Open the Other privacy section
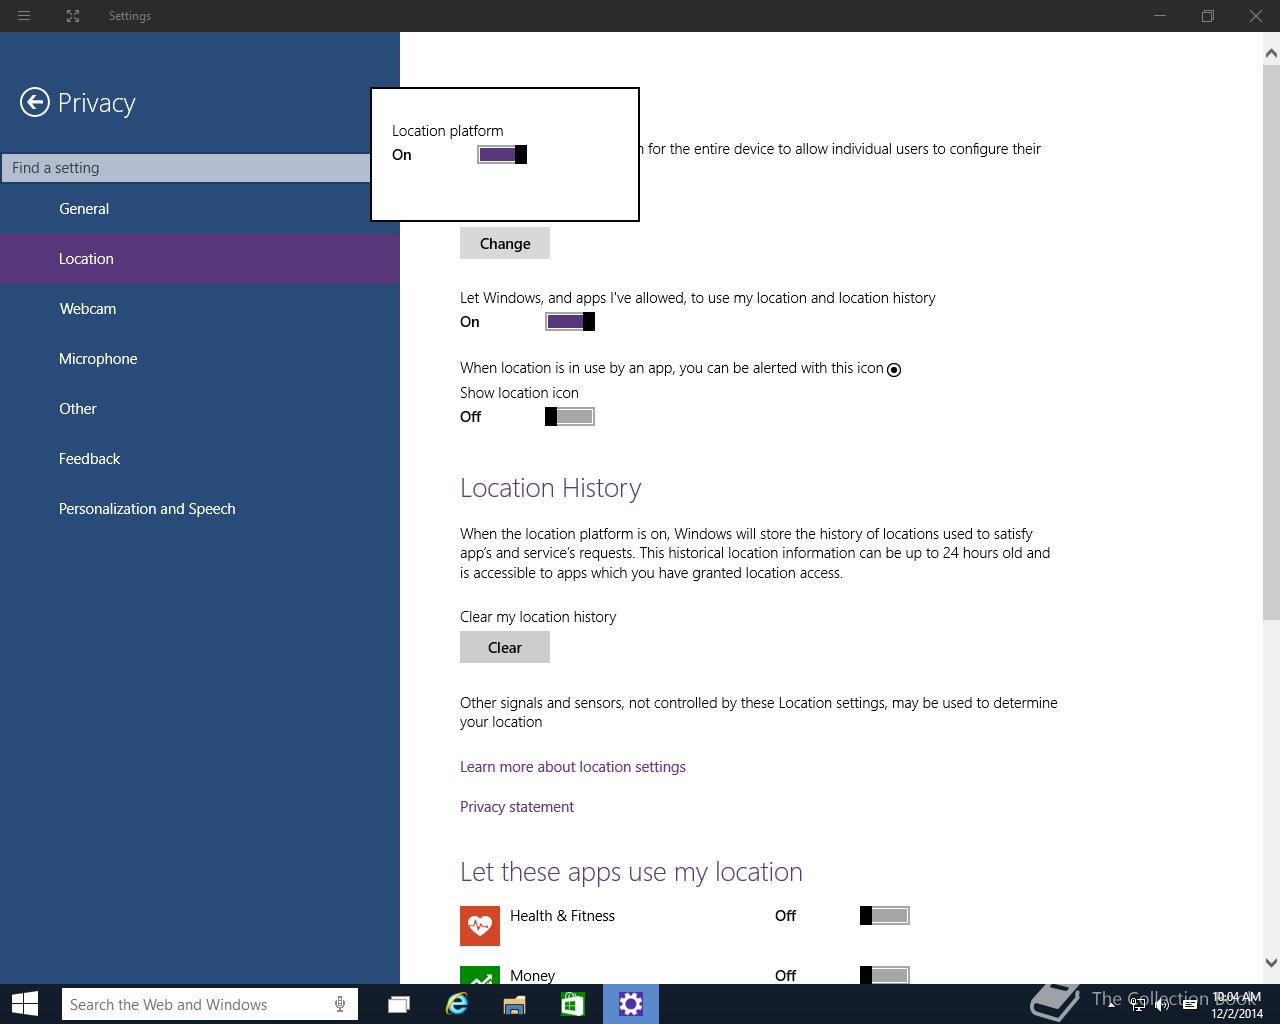 (200, 409)
